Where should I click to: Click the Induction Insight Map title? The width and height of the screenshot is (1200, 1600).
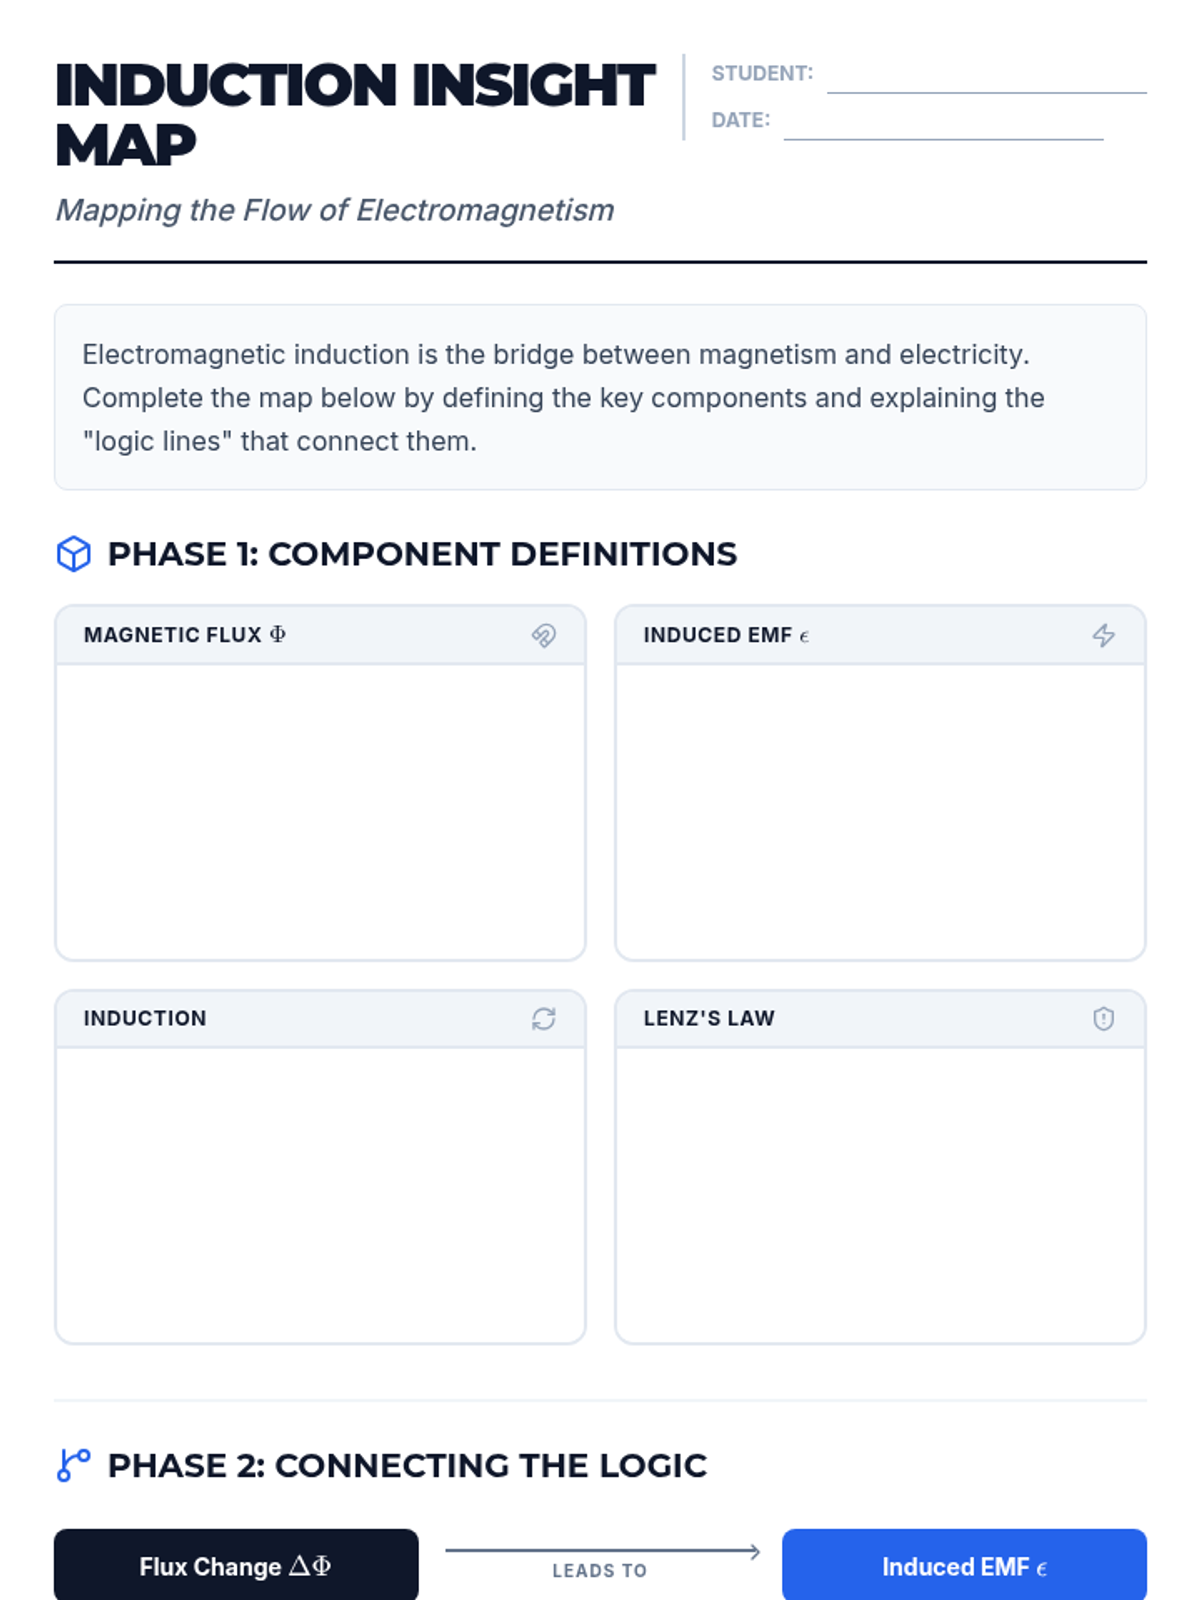355,114
